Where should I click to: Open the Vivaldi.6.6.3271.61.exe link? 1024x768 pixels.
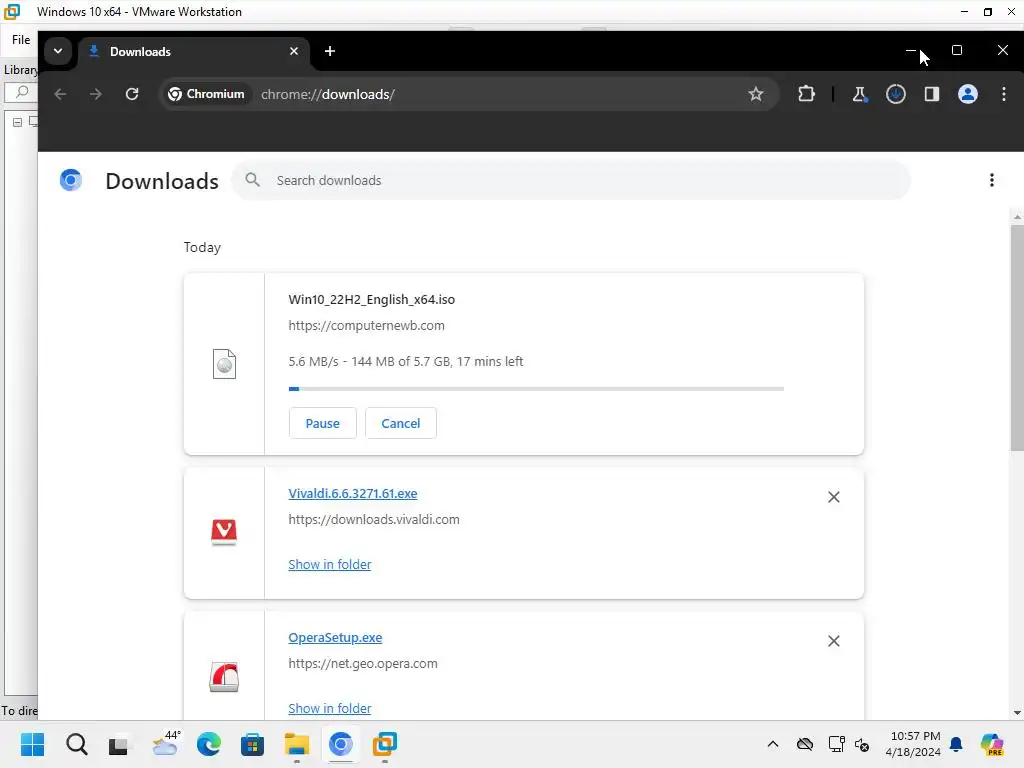(353, 494)
